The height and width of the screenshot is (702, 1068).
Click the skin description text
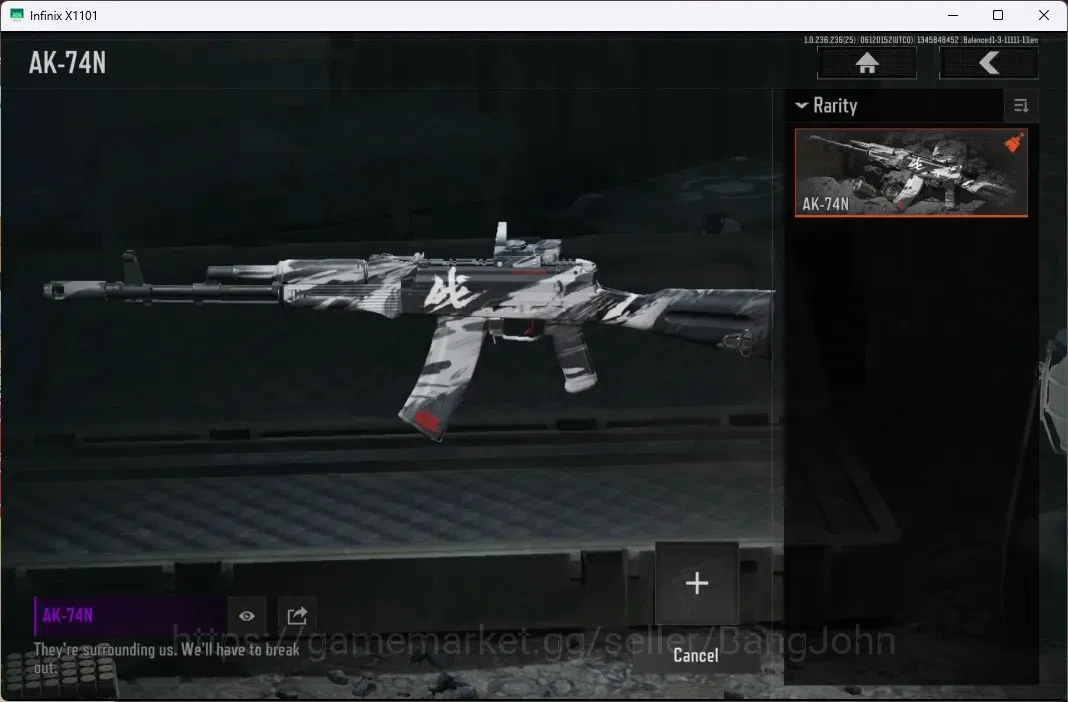click(x=166, y=658)
